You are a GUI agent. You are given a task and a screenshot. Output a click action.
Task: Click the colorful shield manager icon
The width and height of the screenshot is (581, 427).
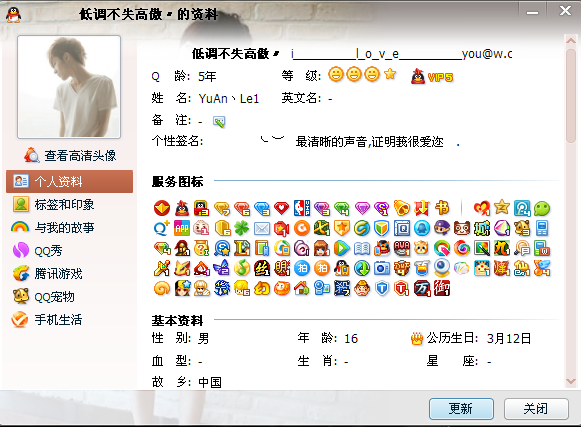coord(382,228)
